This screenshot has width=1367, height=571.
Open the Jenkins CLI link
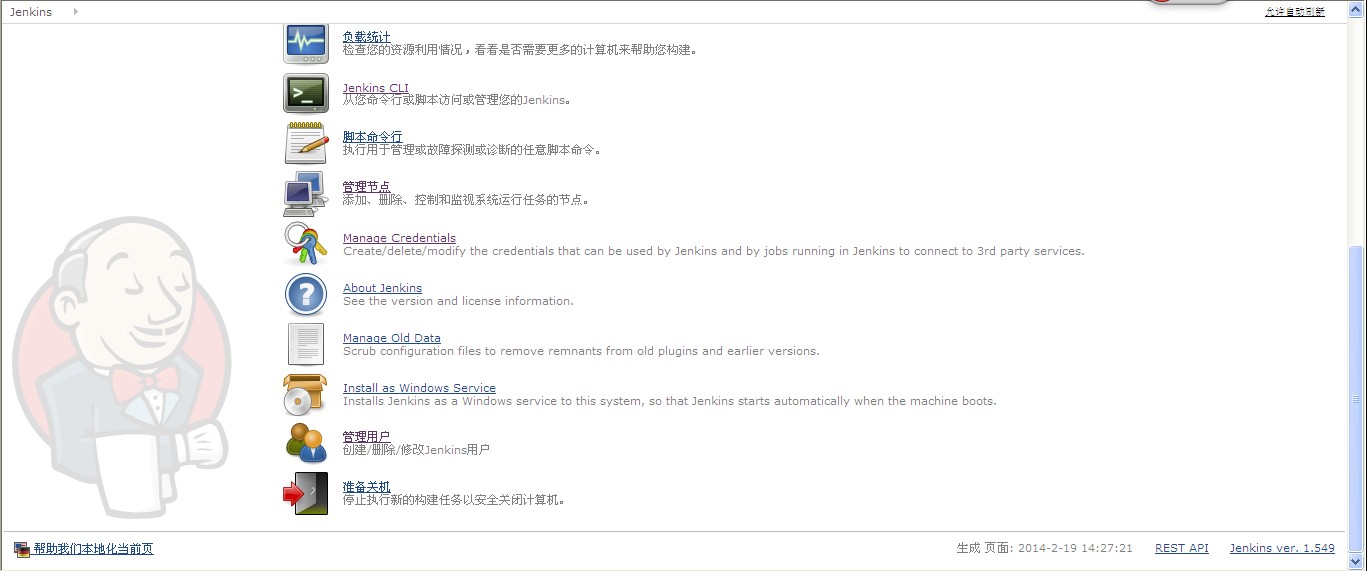[376, 88]
